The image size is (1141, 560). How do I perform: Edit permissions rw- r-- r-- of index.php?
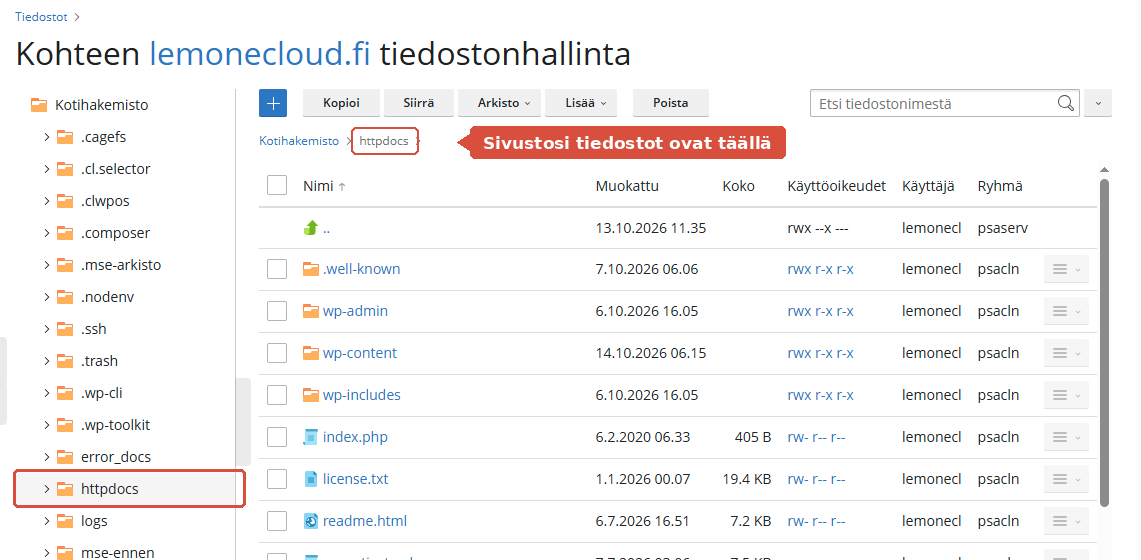click(x=816, y=437)
